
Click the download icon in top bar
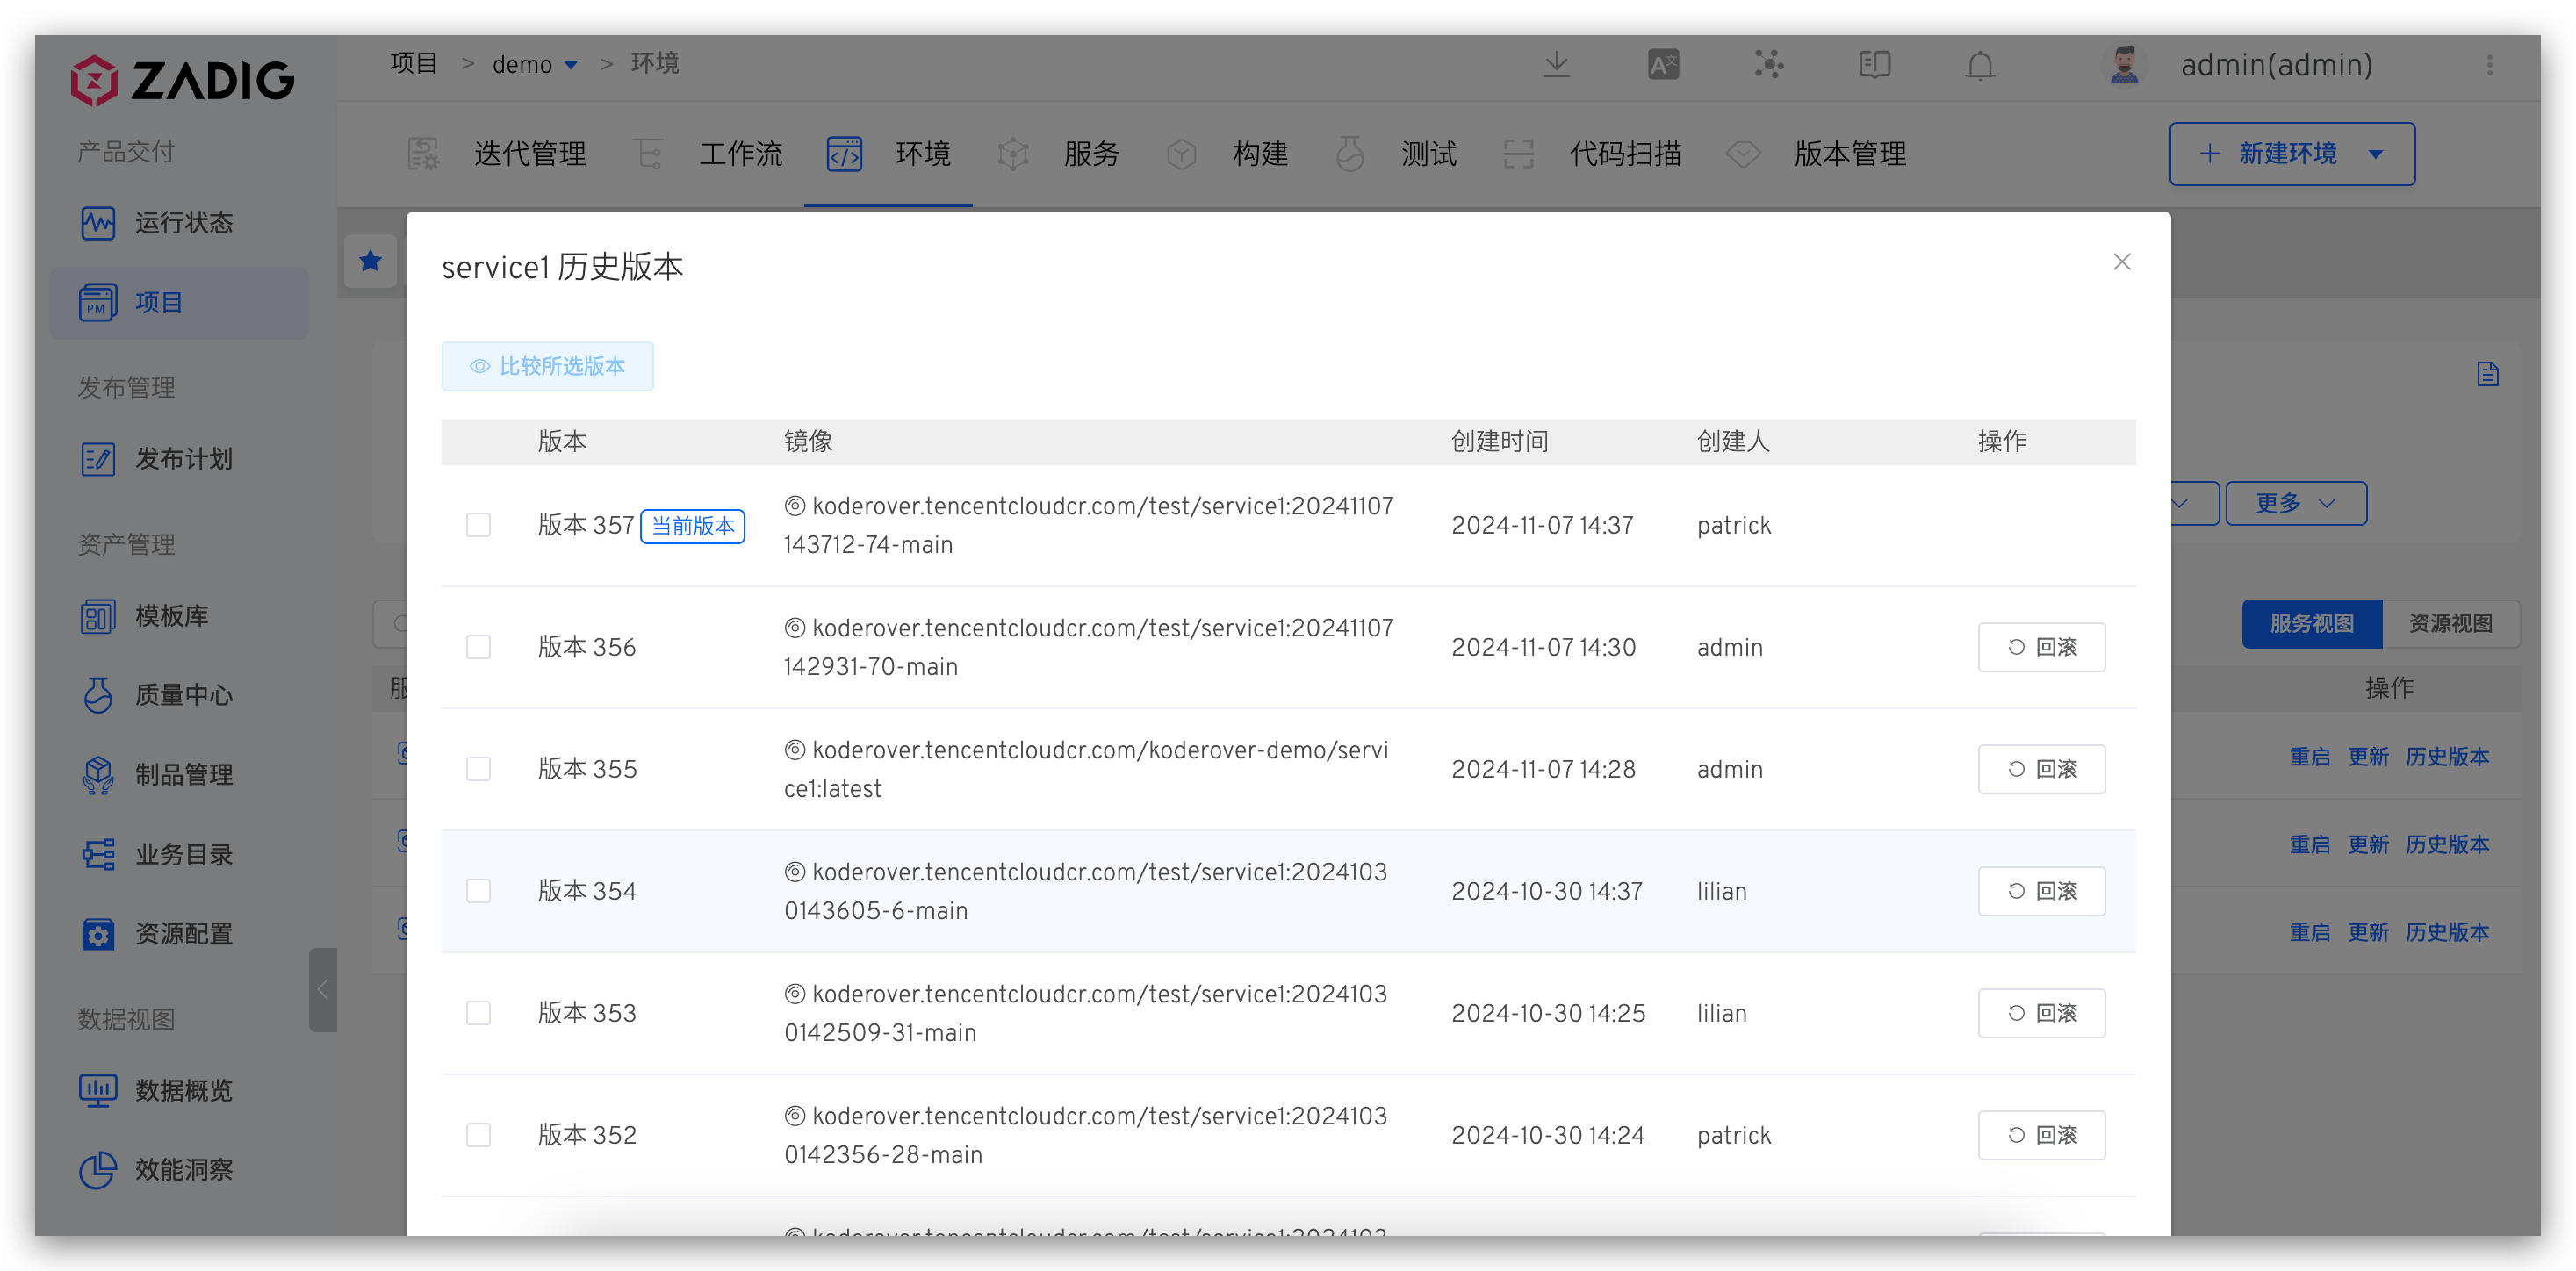(1556, 65)
